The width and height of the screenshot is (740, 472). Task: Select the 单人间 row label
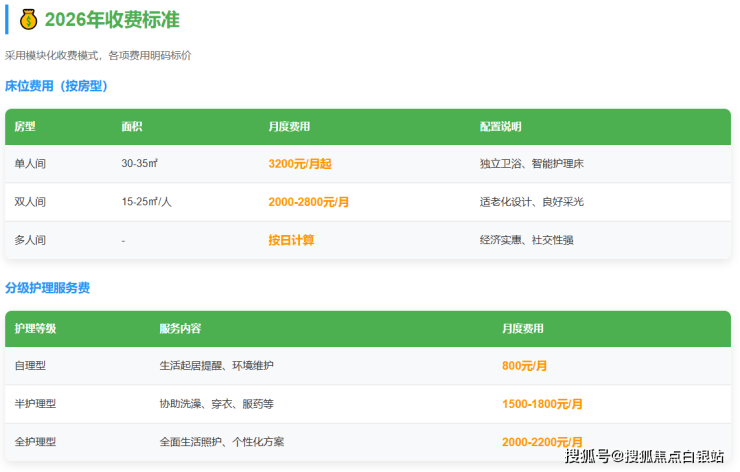tap(30, 163)
